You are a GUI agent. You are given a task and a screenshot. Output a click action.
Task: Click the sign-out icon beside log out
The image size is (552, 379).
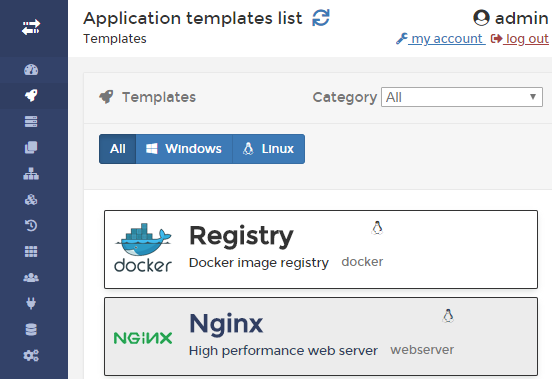[496, 38]
